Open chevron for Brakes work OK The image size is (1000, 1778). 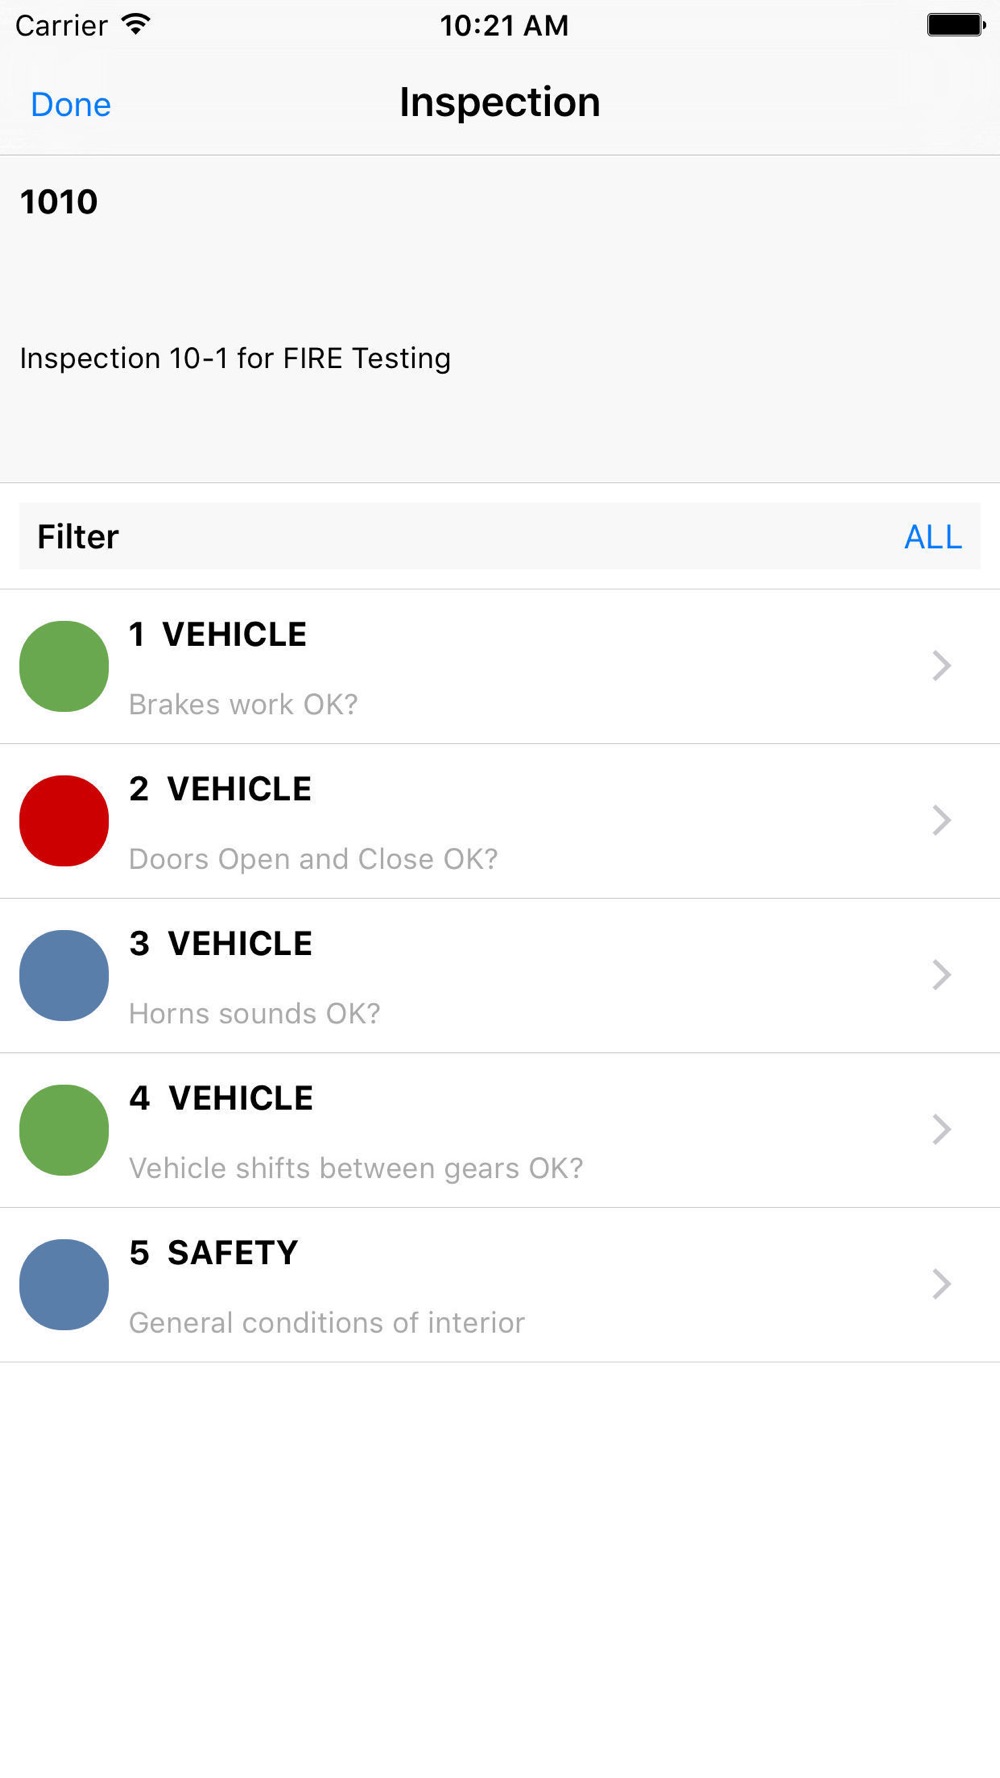pyautogui.click(x=941, y=666)
